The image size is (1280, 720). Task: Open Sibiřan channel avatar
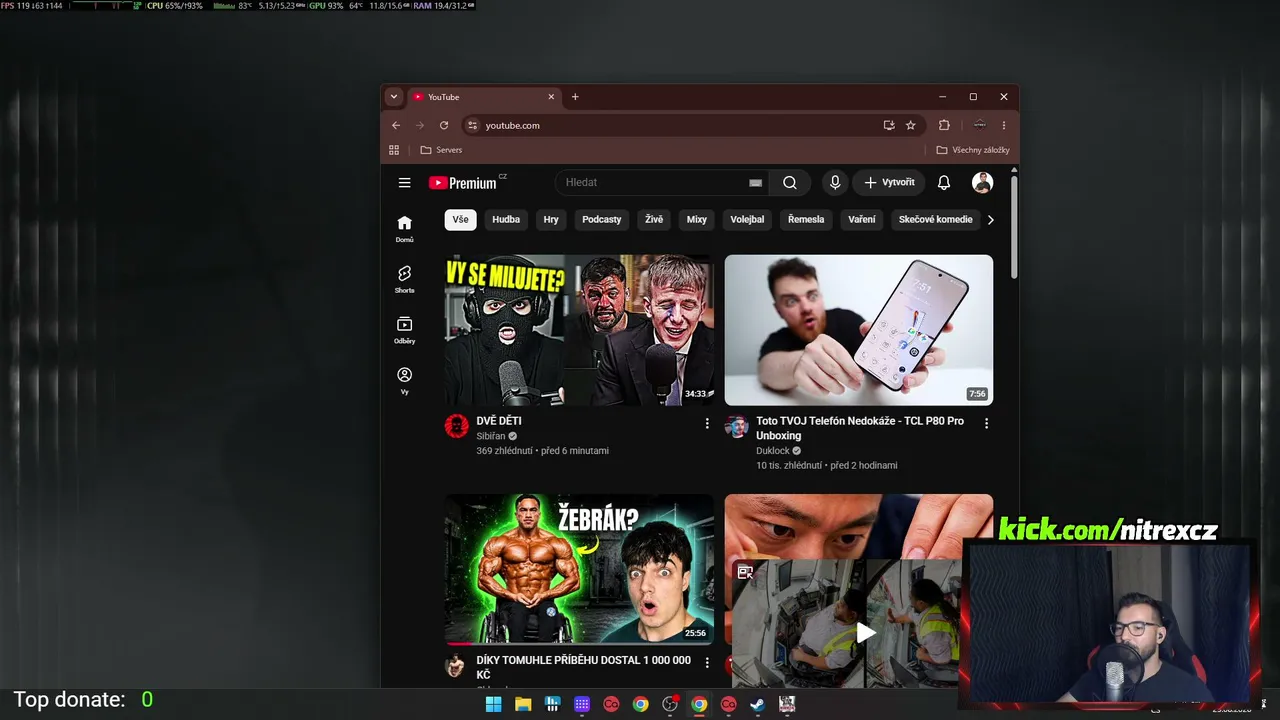pyautogui.click(x=457, y=426)
